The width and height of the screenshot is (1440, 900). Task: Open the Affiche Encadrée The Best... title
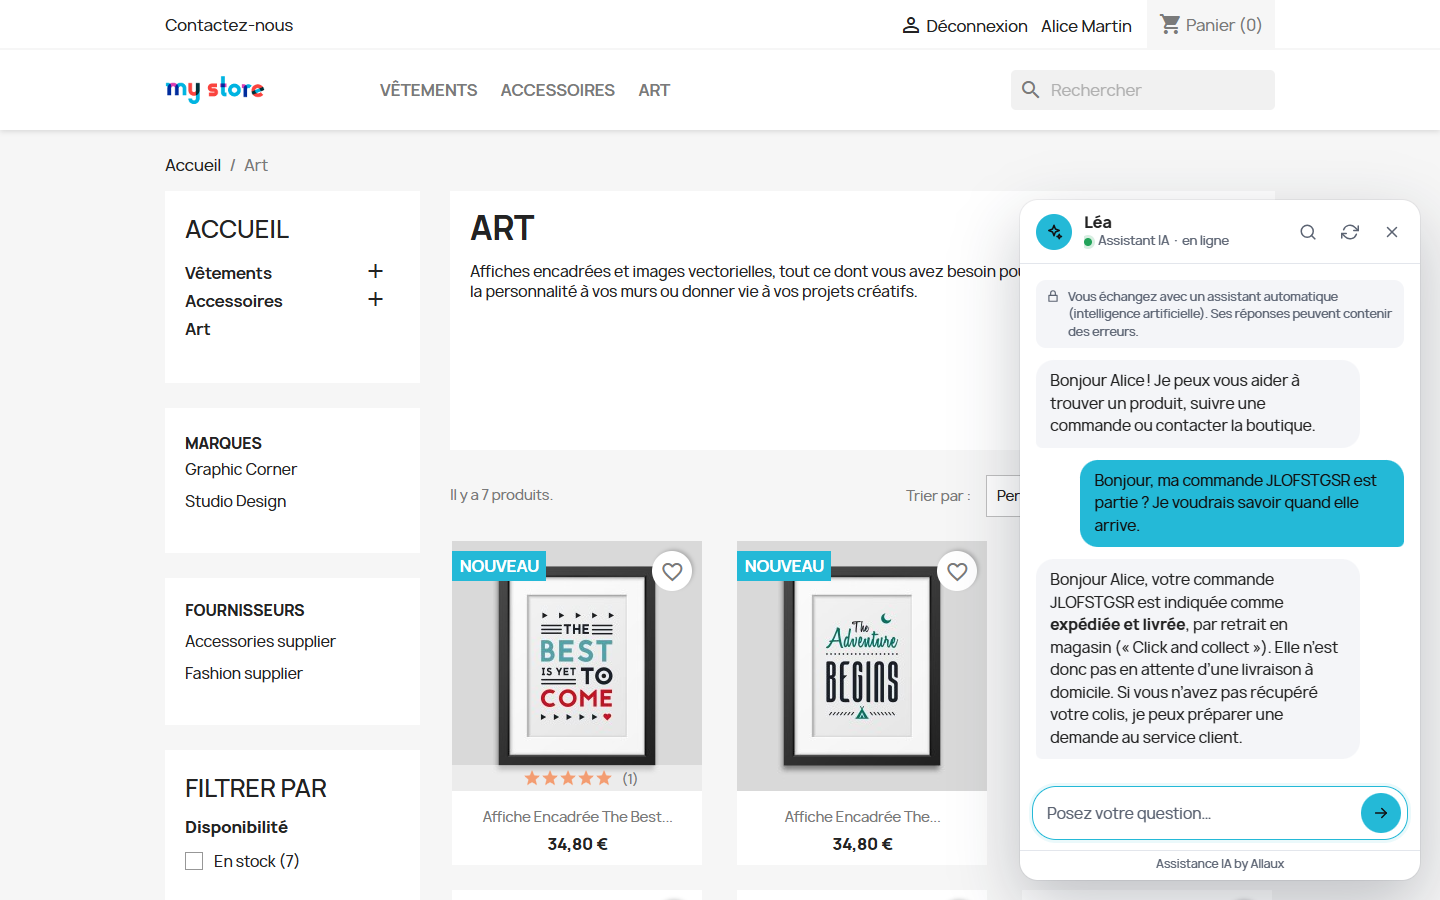point(577,817)
